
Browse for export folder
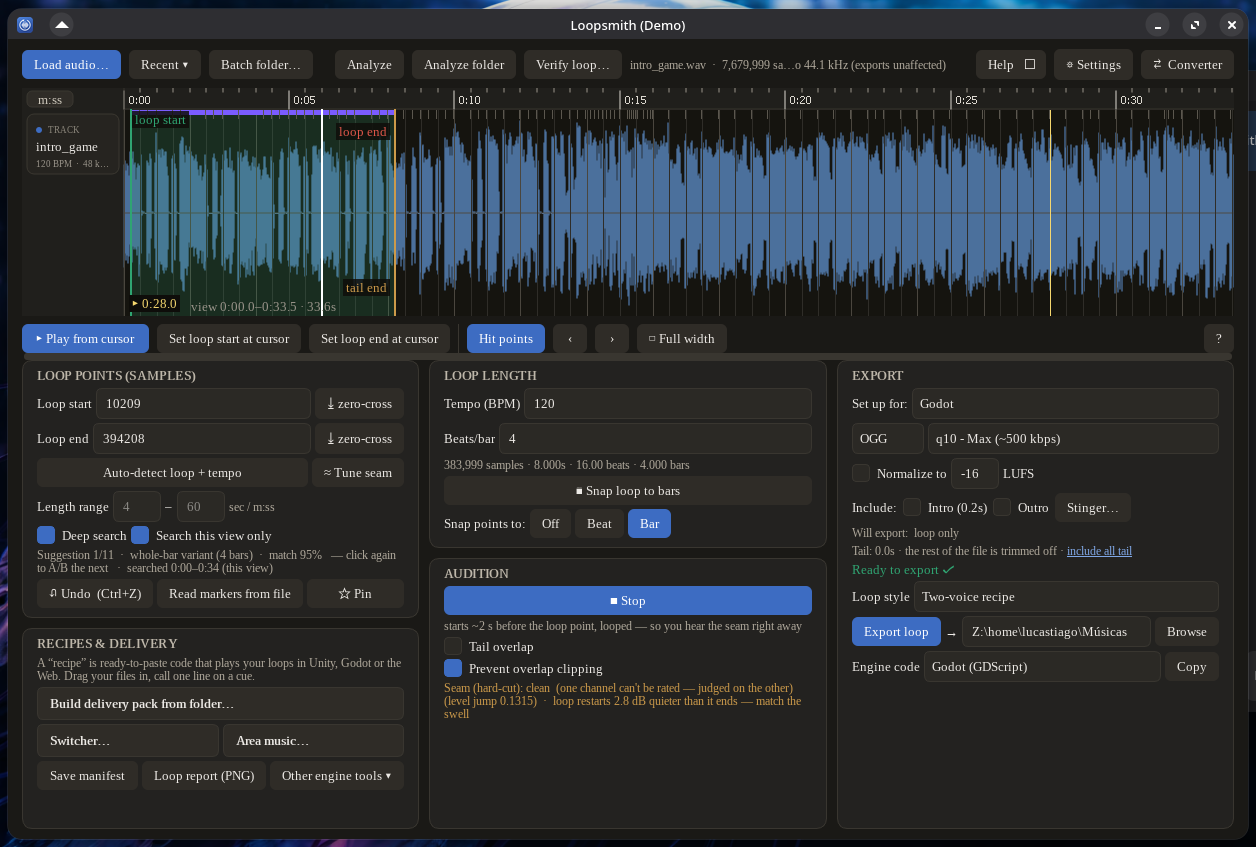1187,631
